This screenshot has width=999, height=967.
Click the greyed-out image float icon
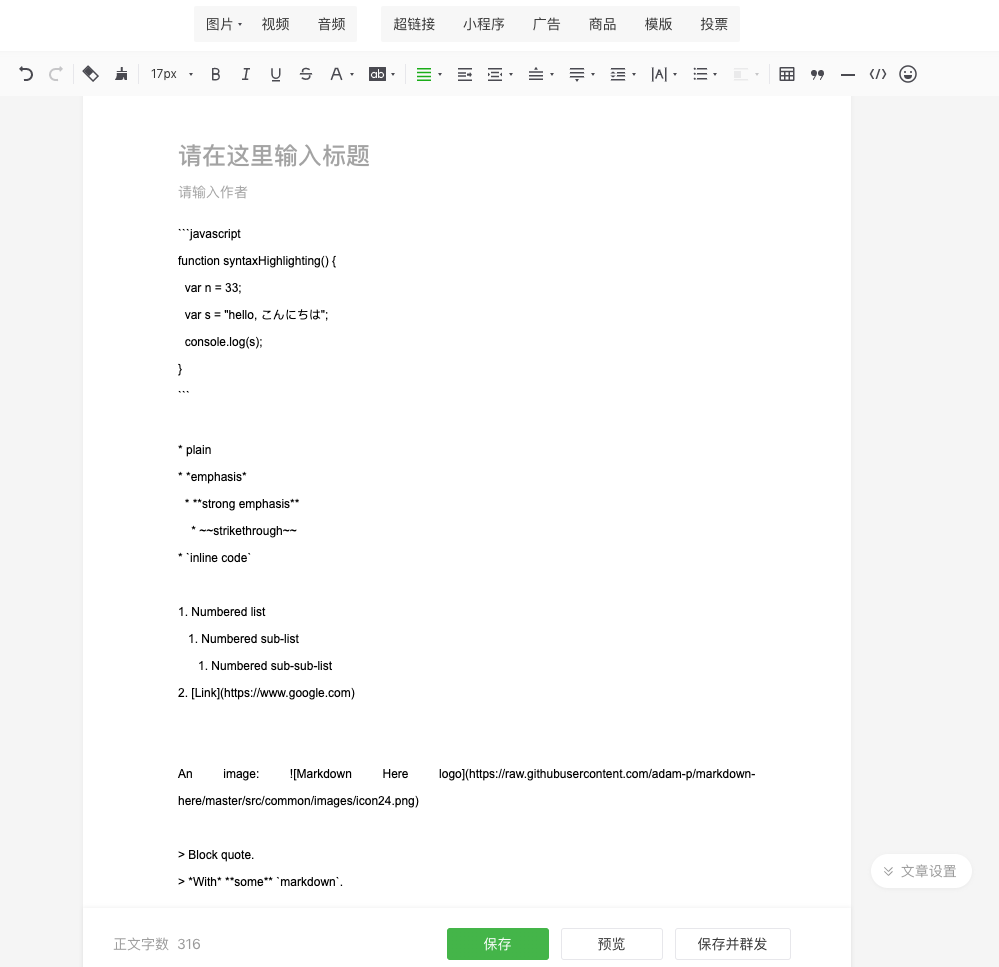[x=740, y=74]
